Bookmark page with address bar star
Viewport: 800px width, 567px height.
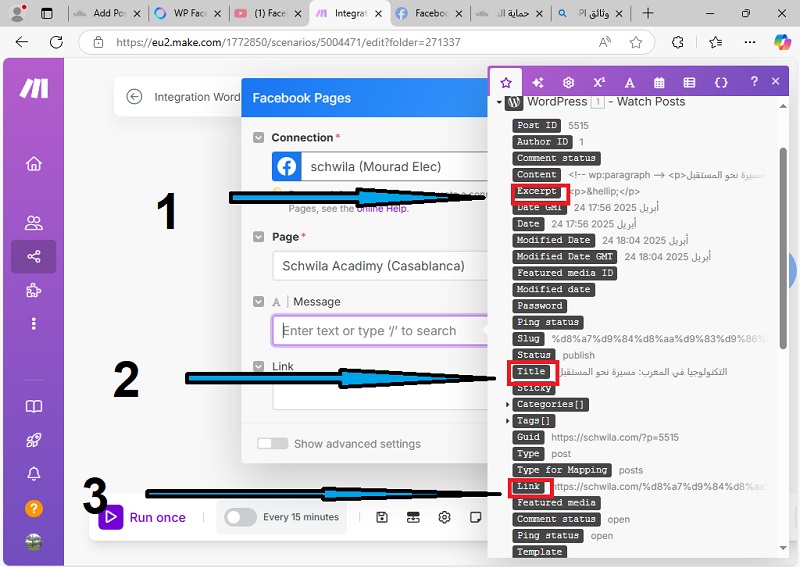click(636, 42)
